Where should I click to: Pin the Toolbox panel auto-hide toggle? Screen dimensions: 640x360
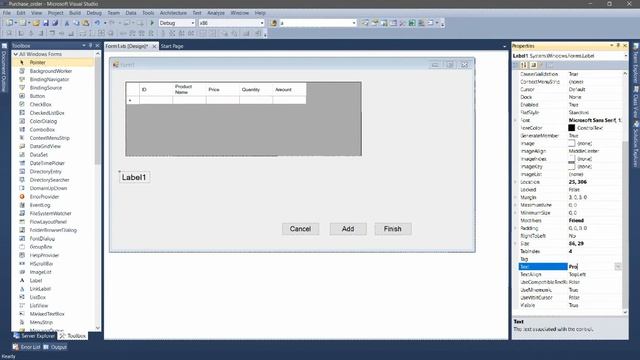tap(91, 45)
